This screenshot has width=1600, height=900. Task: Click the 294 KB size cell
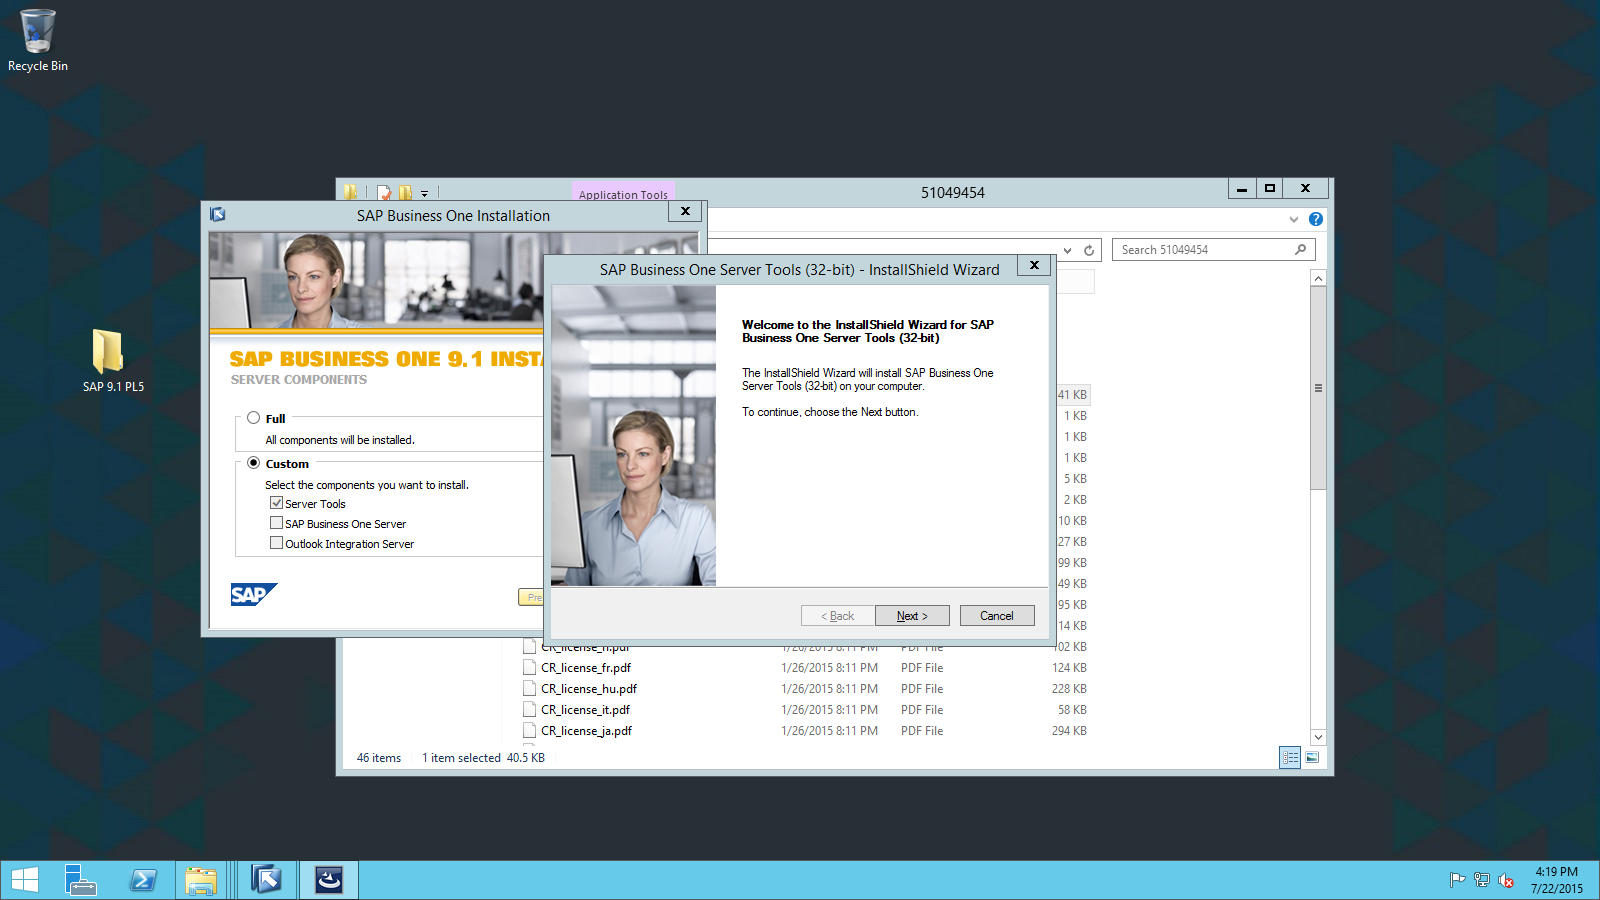click(1069, 731)
